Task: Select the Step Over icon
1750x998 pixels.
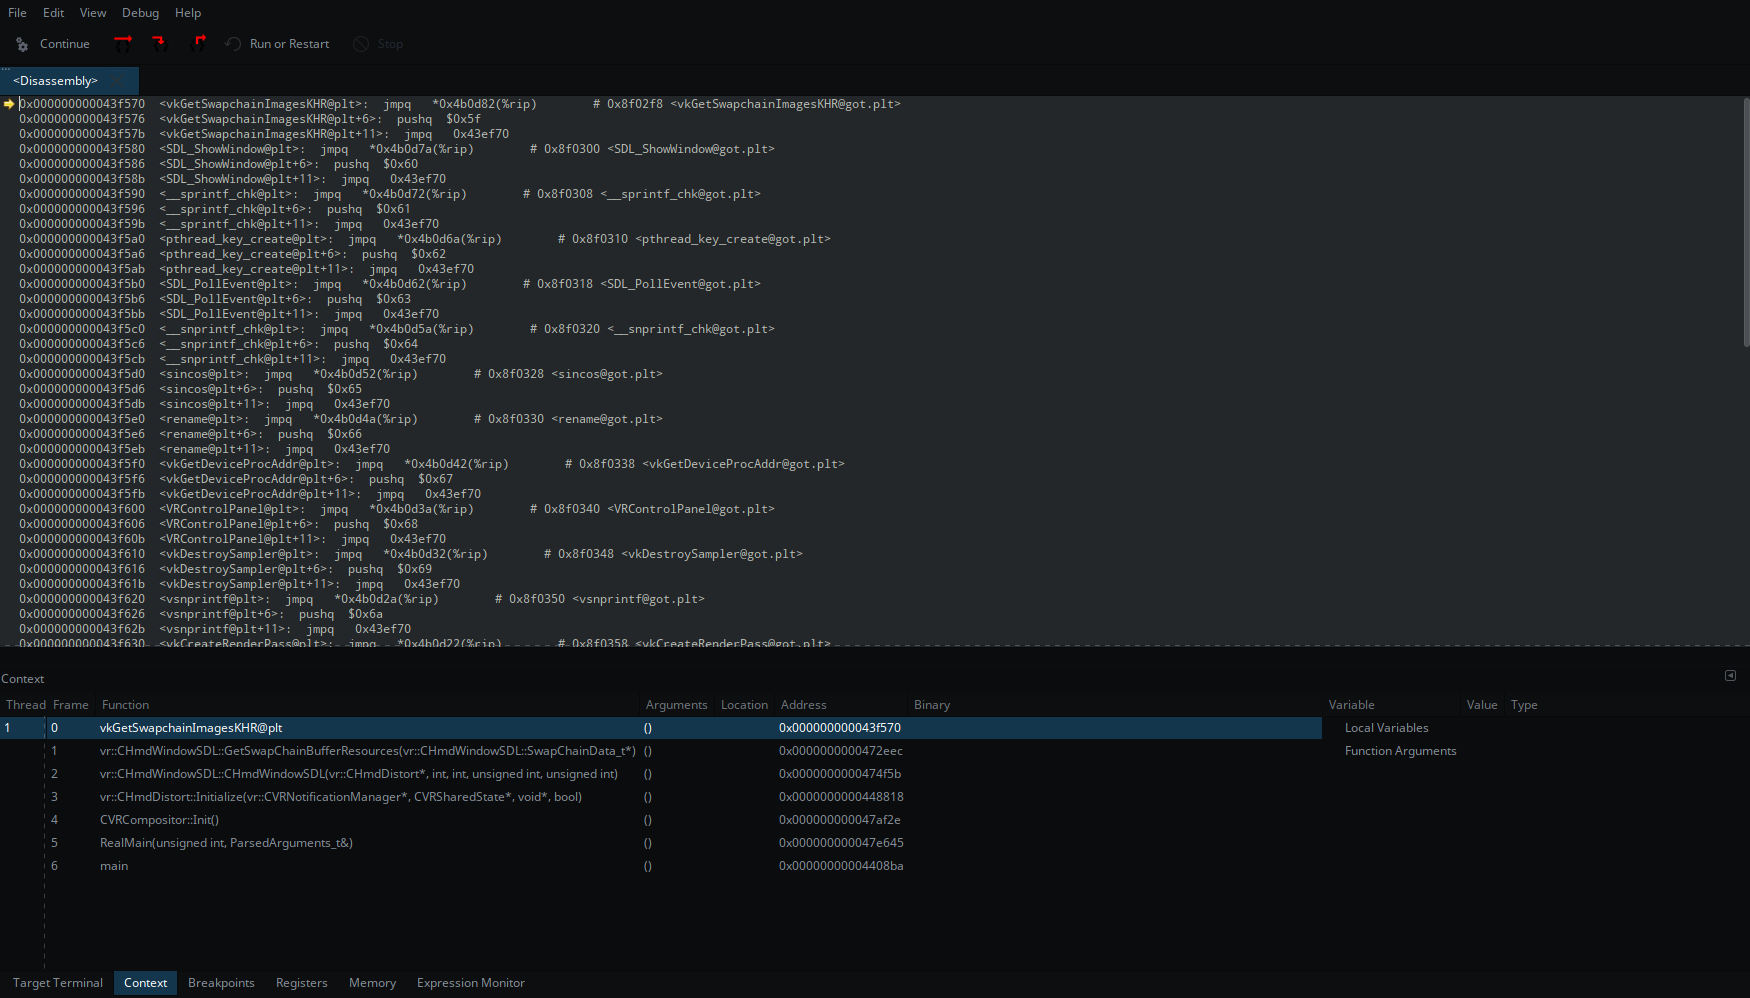Action: tap(123, 44)
